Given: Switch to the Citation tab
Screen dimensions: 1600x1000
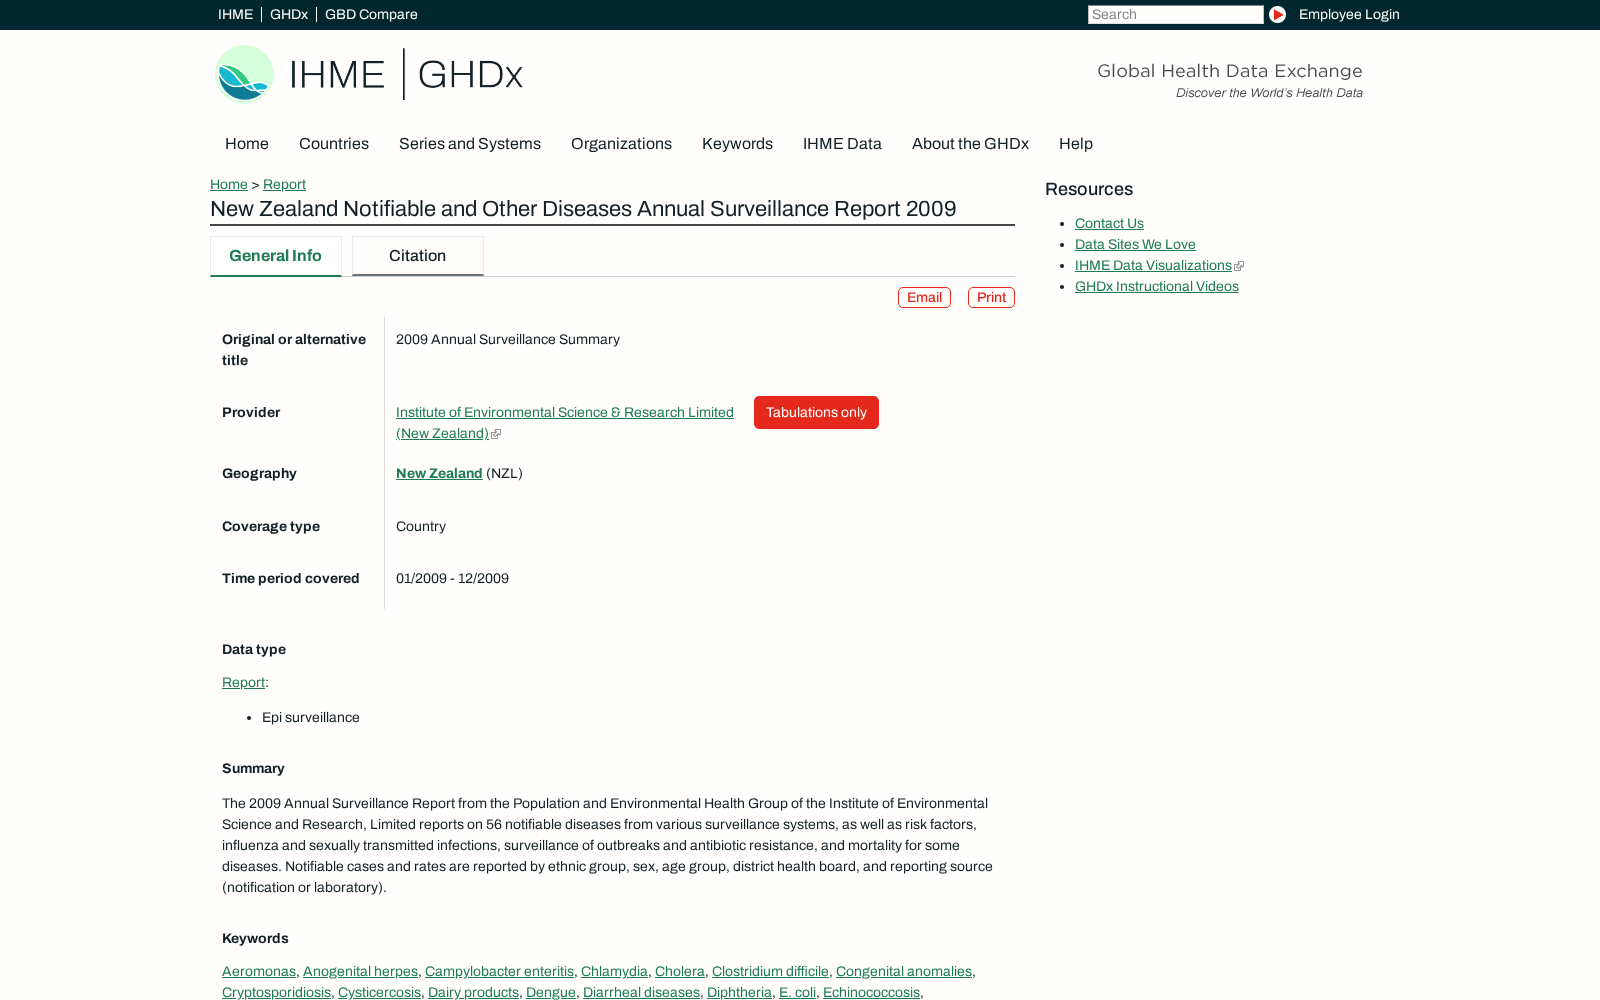Looking at the screenshot, I should point(417,256).
